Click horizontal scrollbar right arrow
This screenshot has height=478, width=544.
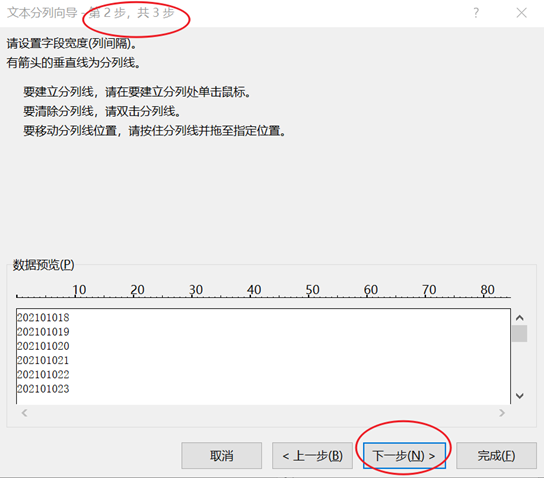pyautogui.click(x=502, y=413)
